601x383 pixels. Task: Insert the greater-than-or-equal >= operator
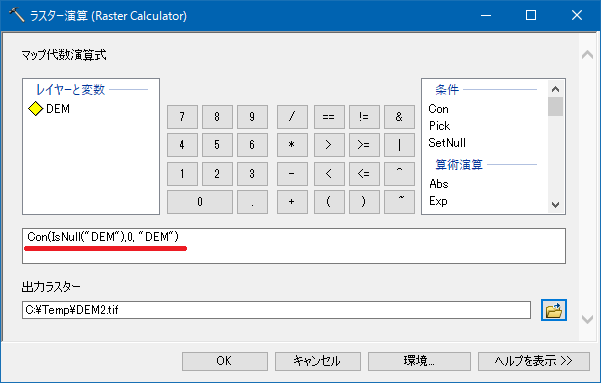[x=364, y=145]
